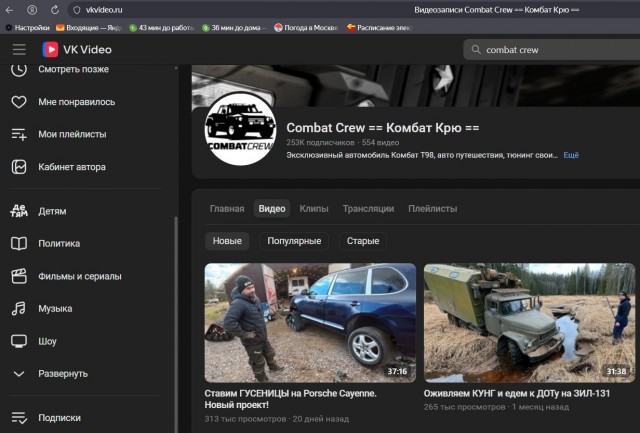Open Мне понравилось in sidebar
The image size is (640, 433).
pyautogui.click(x=77, y=102)
